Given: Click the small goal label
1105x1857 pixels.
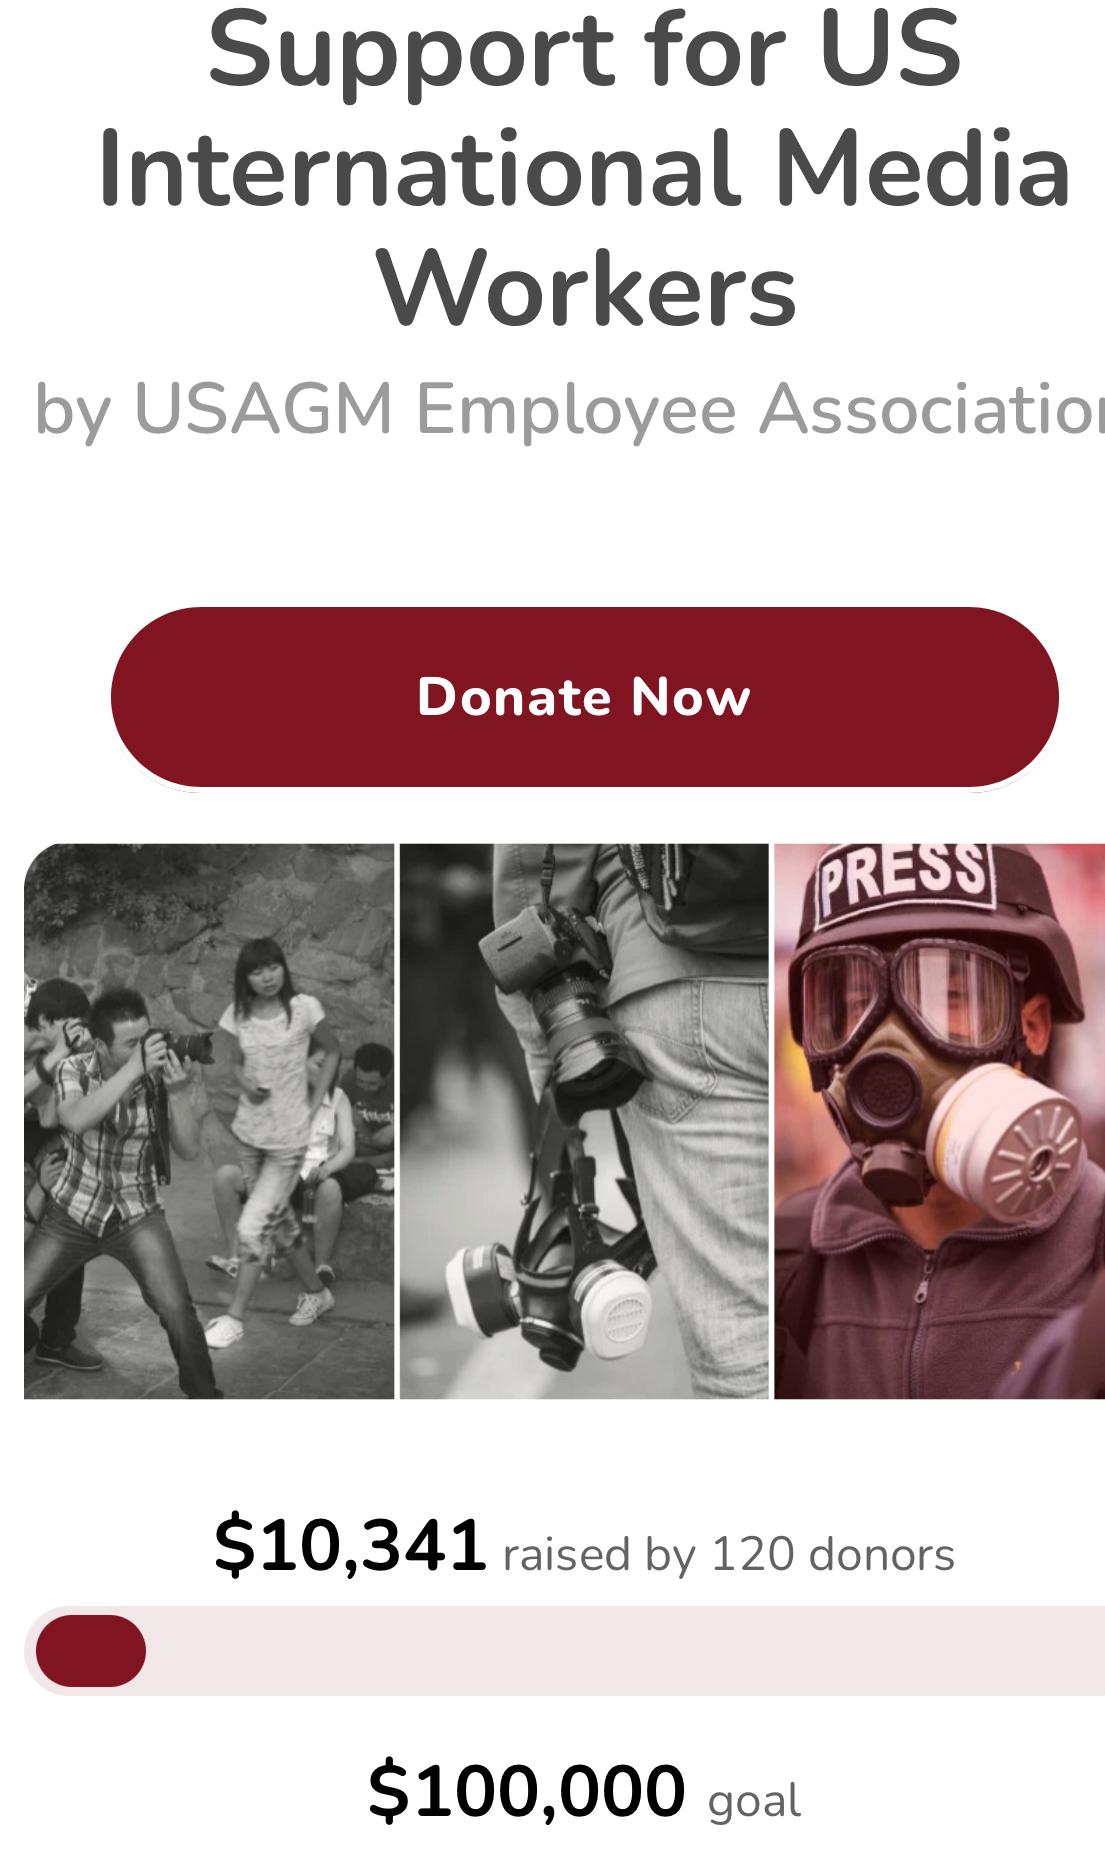Looking at the screenshot, I should [x=754, y=1802].
